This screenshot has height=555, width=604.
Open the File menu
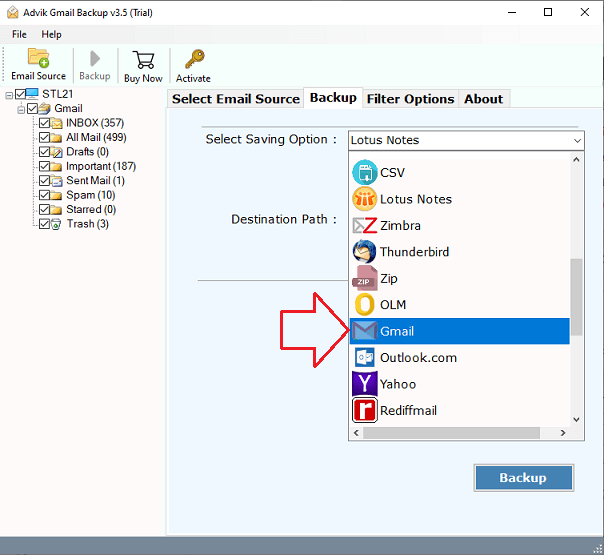coord(19,34)
